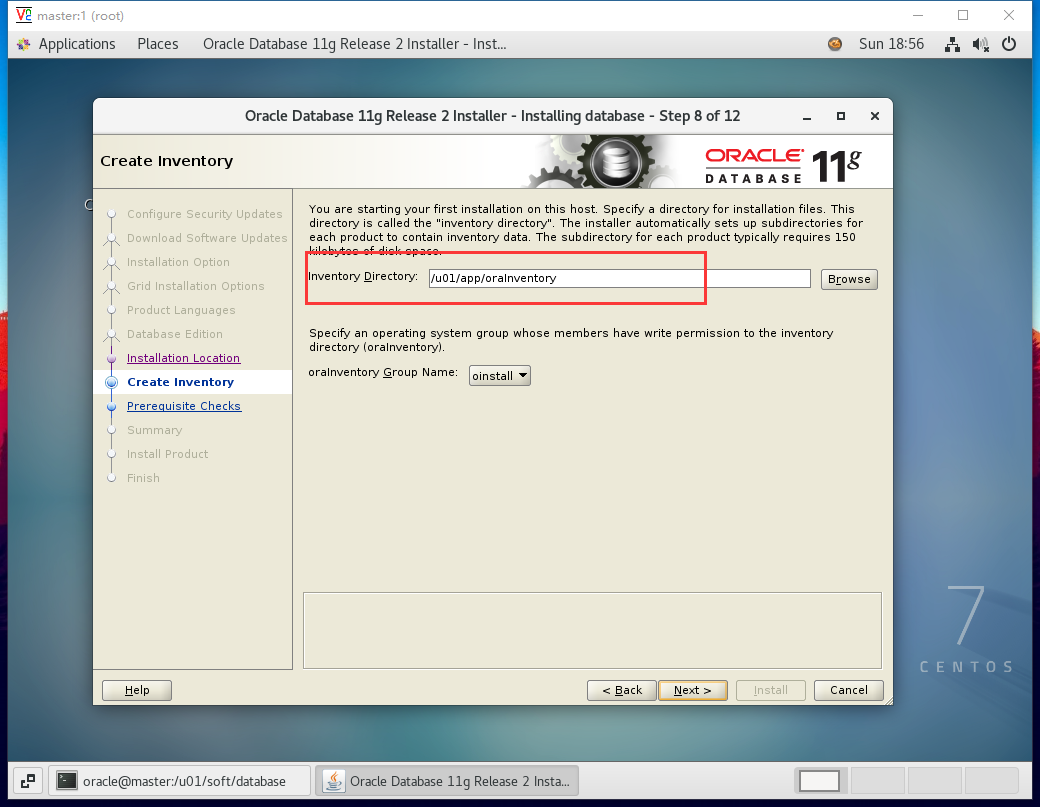
Task: Click the Summary step
Action: (154, 430)
